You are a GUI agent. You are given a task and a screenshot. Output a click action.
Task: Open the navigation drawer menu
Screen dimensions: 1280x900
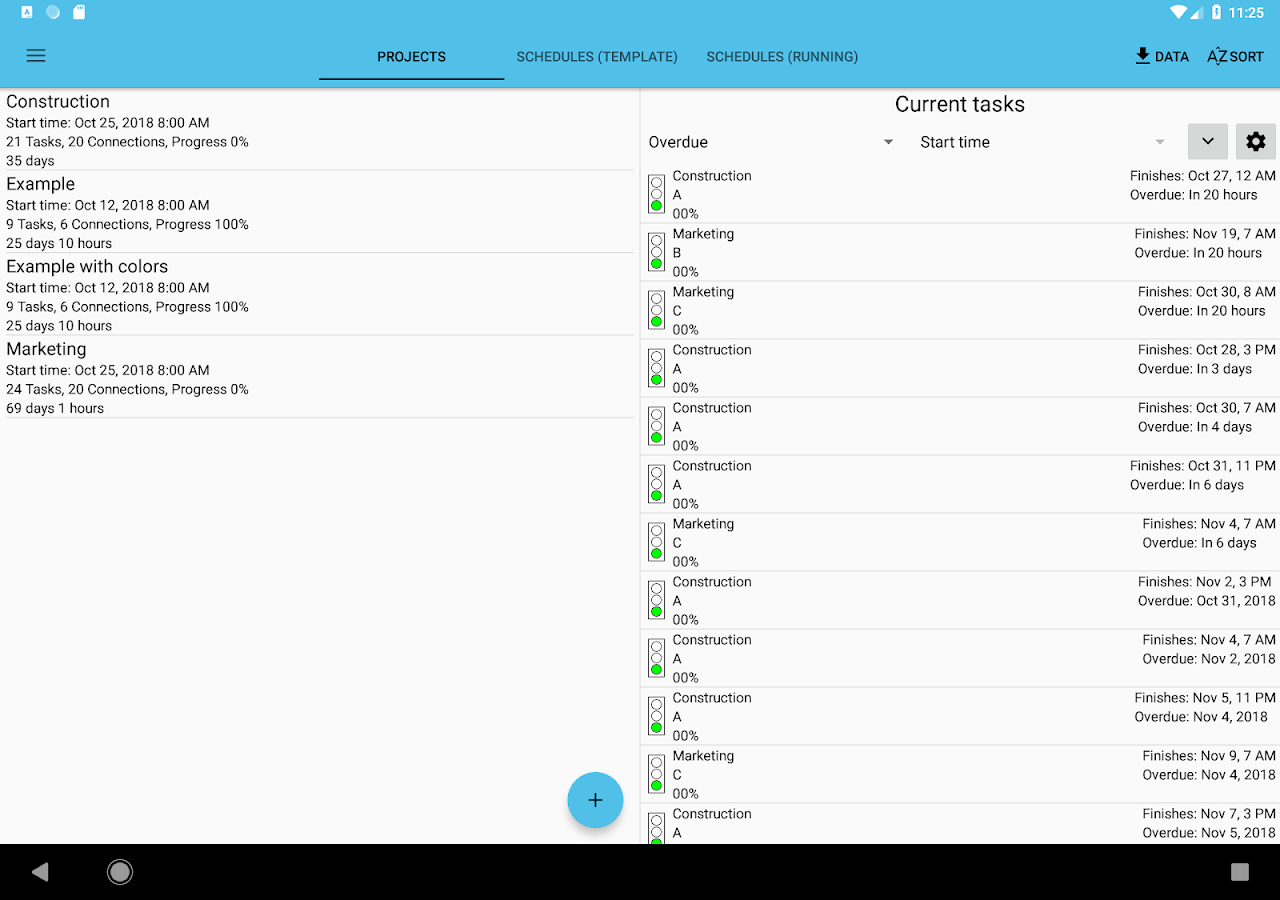pos(36,55)
